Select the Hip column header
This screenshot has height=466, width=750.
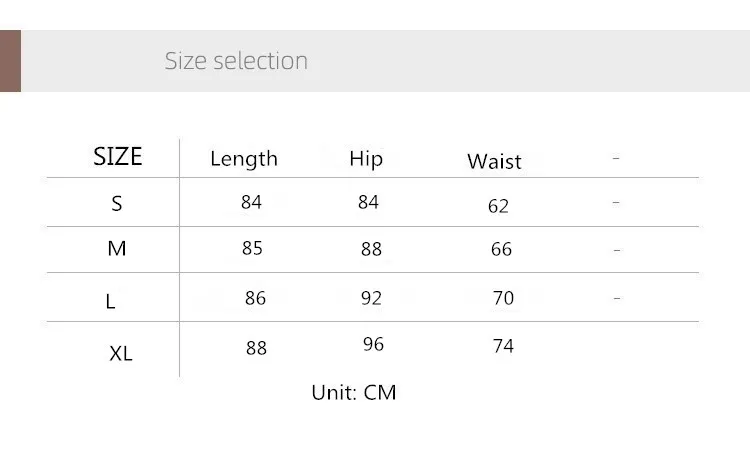pyautogui.click(x=366, y=159)
